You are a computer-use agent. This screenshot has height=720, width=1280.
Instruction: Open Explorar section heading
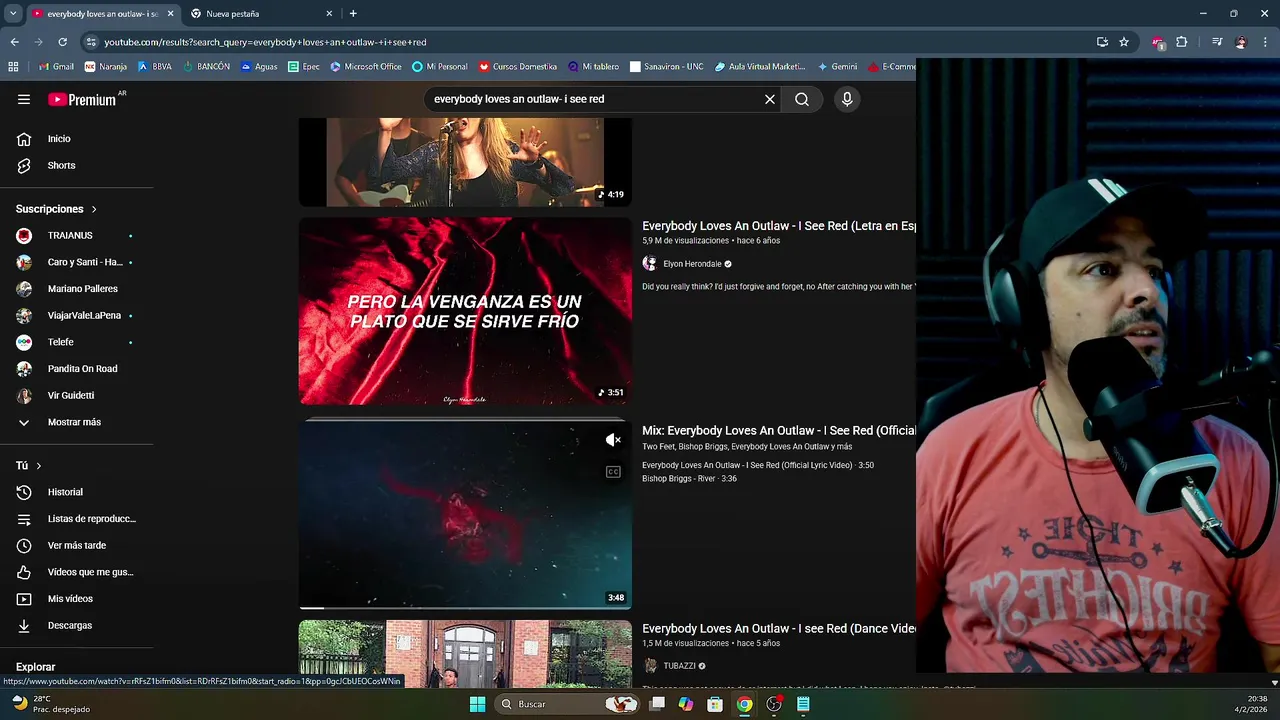[35, 667]
